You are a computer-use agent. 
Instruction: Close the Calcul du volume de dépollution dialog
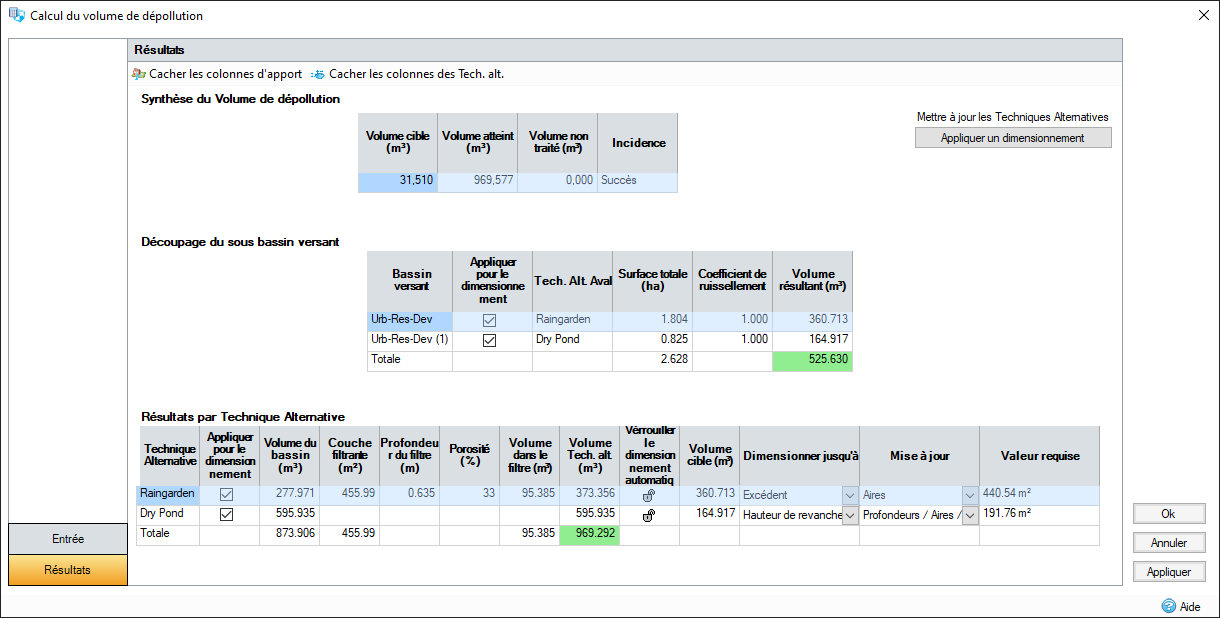tap(1203, 15)
